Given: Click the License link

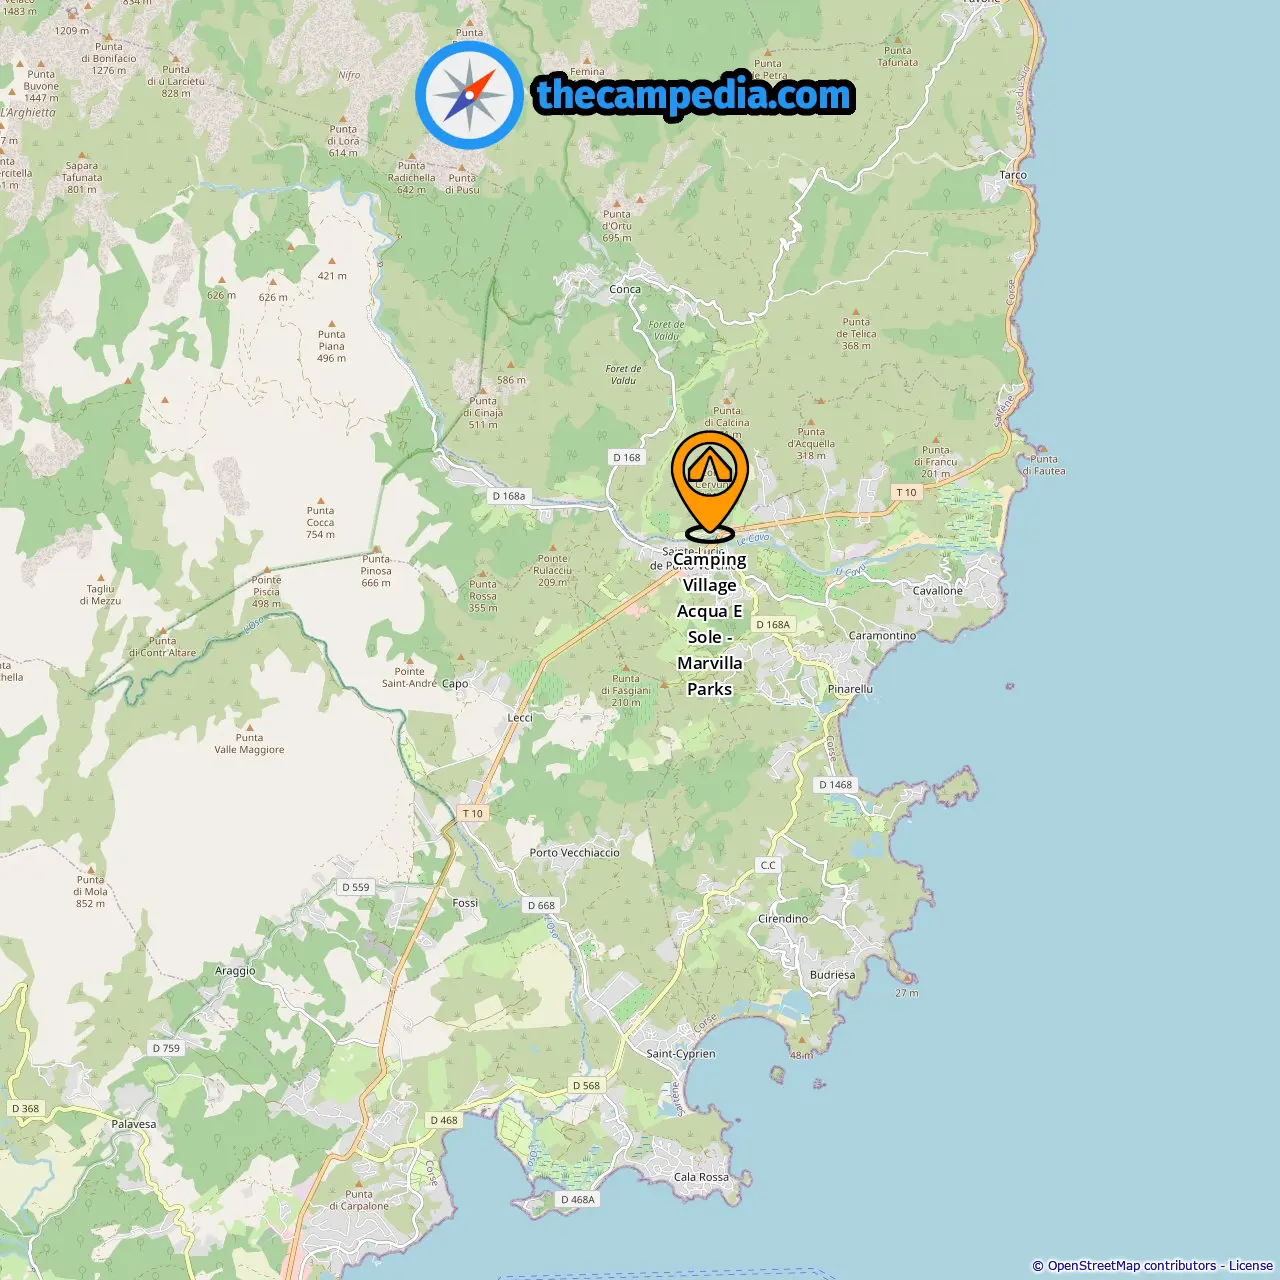Looking at the screenshot, I should [1251, 1266].
